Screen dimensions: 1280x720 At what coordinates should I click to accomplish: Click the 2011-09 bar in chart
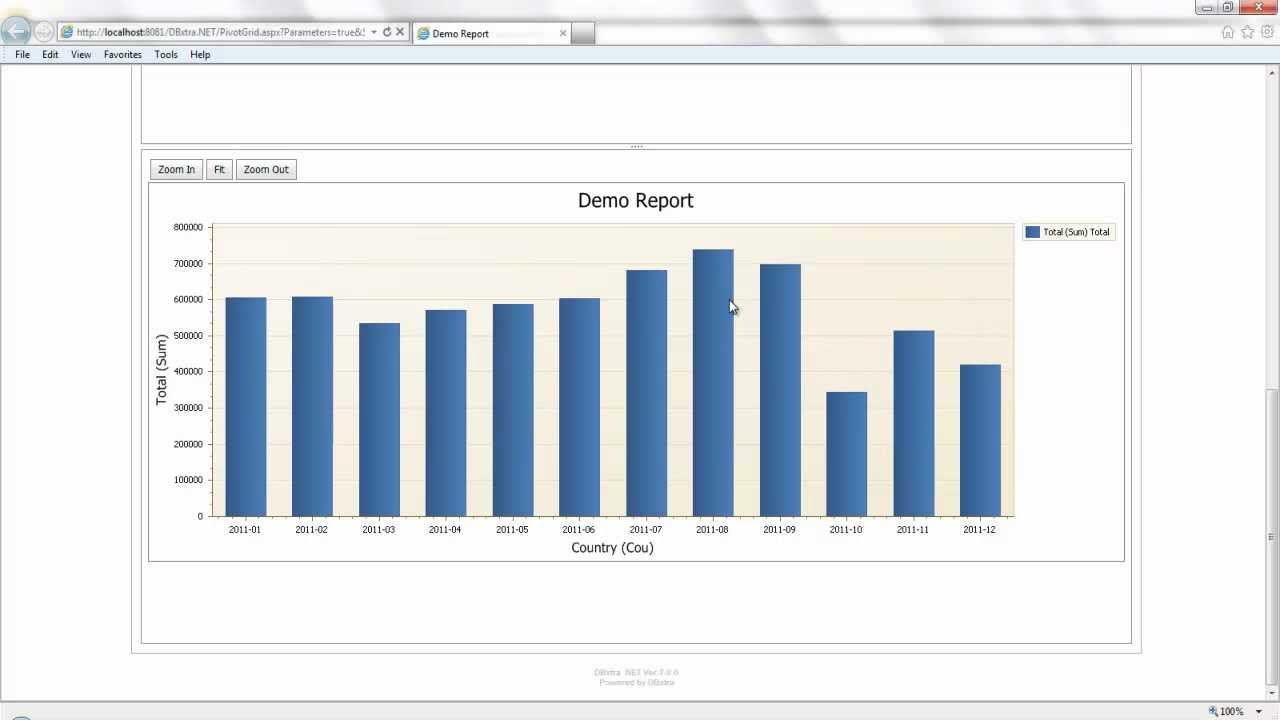click(780, 390)
